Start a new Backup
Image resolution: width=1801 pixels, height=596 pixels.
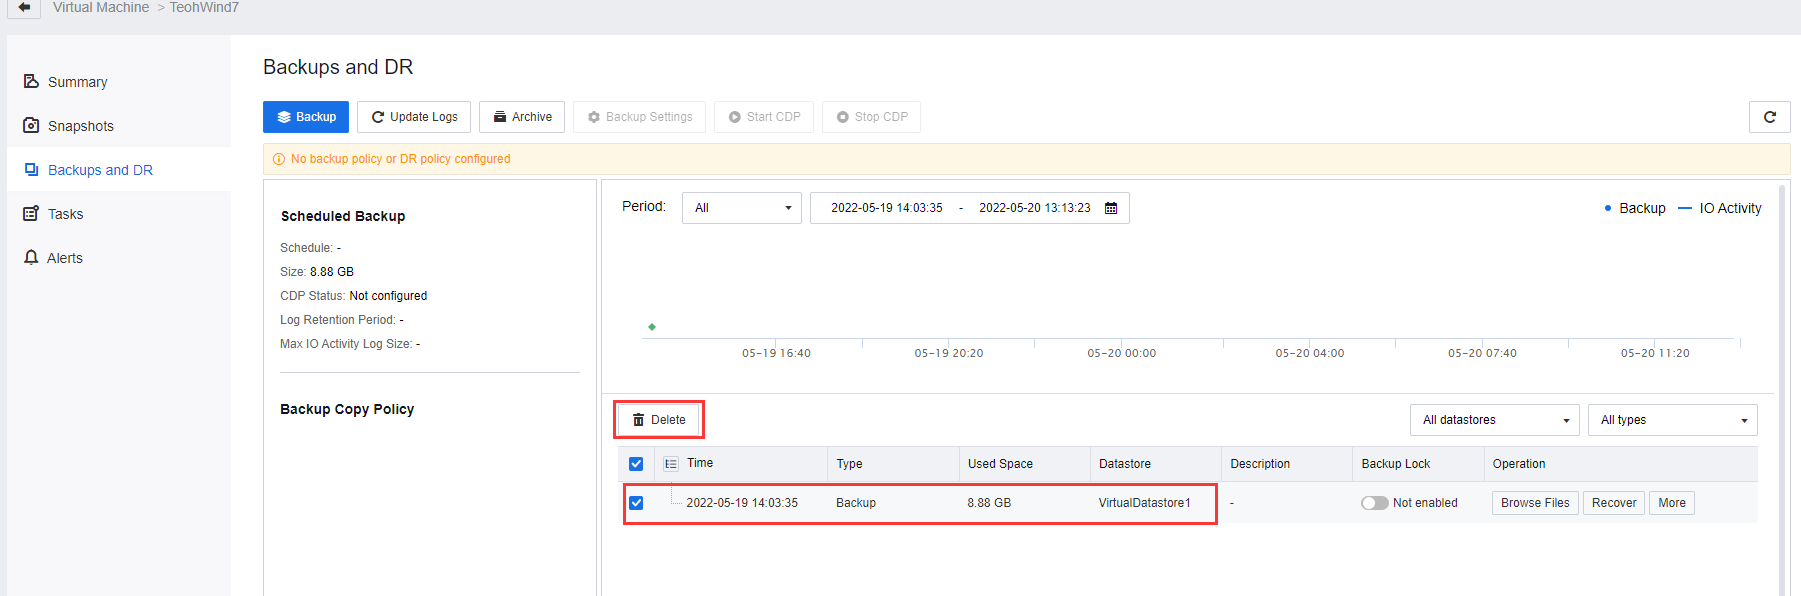306,117
